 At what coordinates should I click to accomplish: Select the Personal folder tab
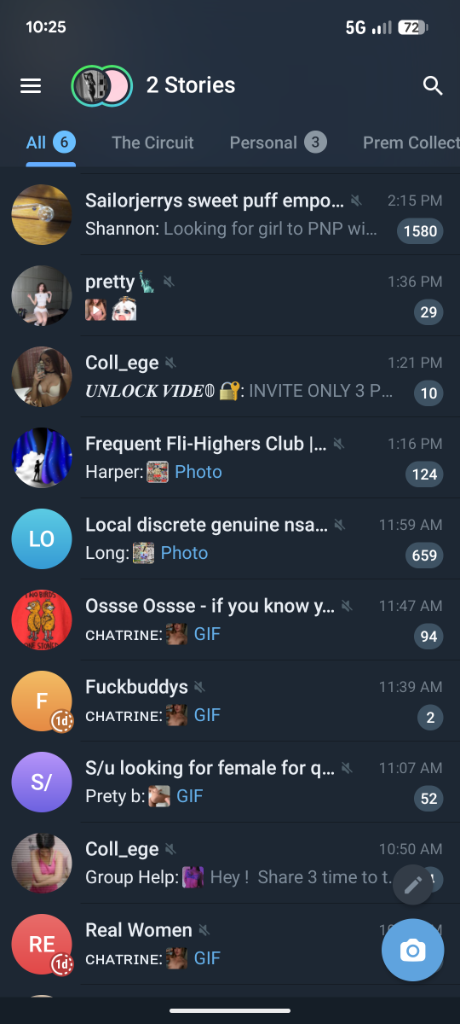[x=278, y=142]
